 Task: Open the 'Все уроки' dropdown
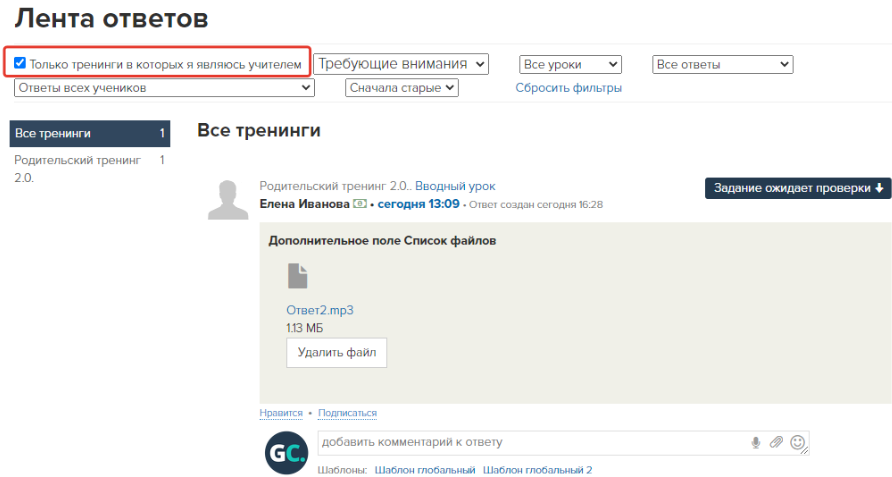[570, 64]
